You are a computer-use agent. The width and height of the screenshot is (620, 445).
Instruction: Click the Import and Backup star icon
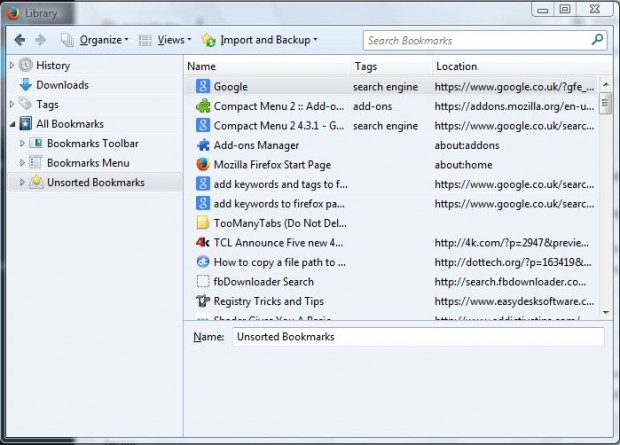coord(208,40)
